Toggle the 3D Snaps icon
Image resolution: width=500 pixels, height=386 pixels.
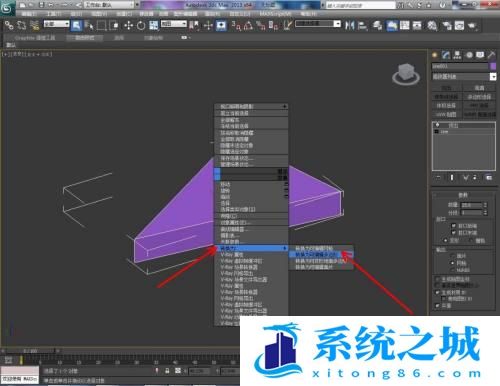coord(236,25)
